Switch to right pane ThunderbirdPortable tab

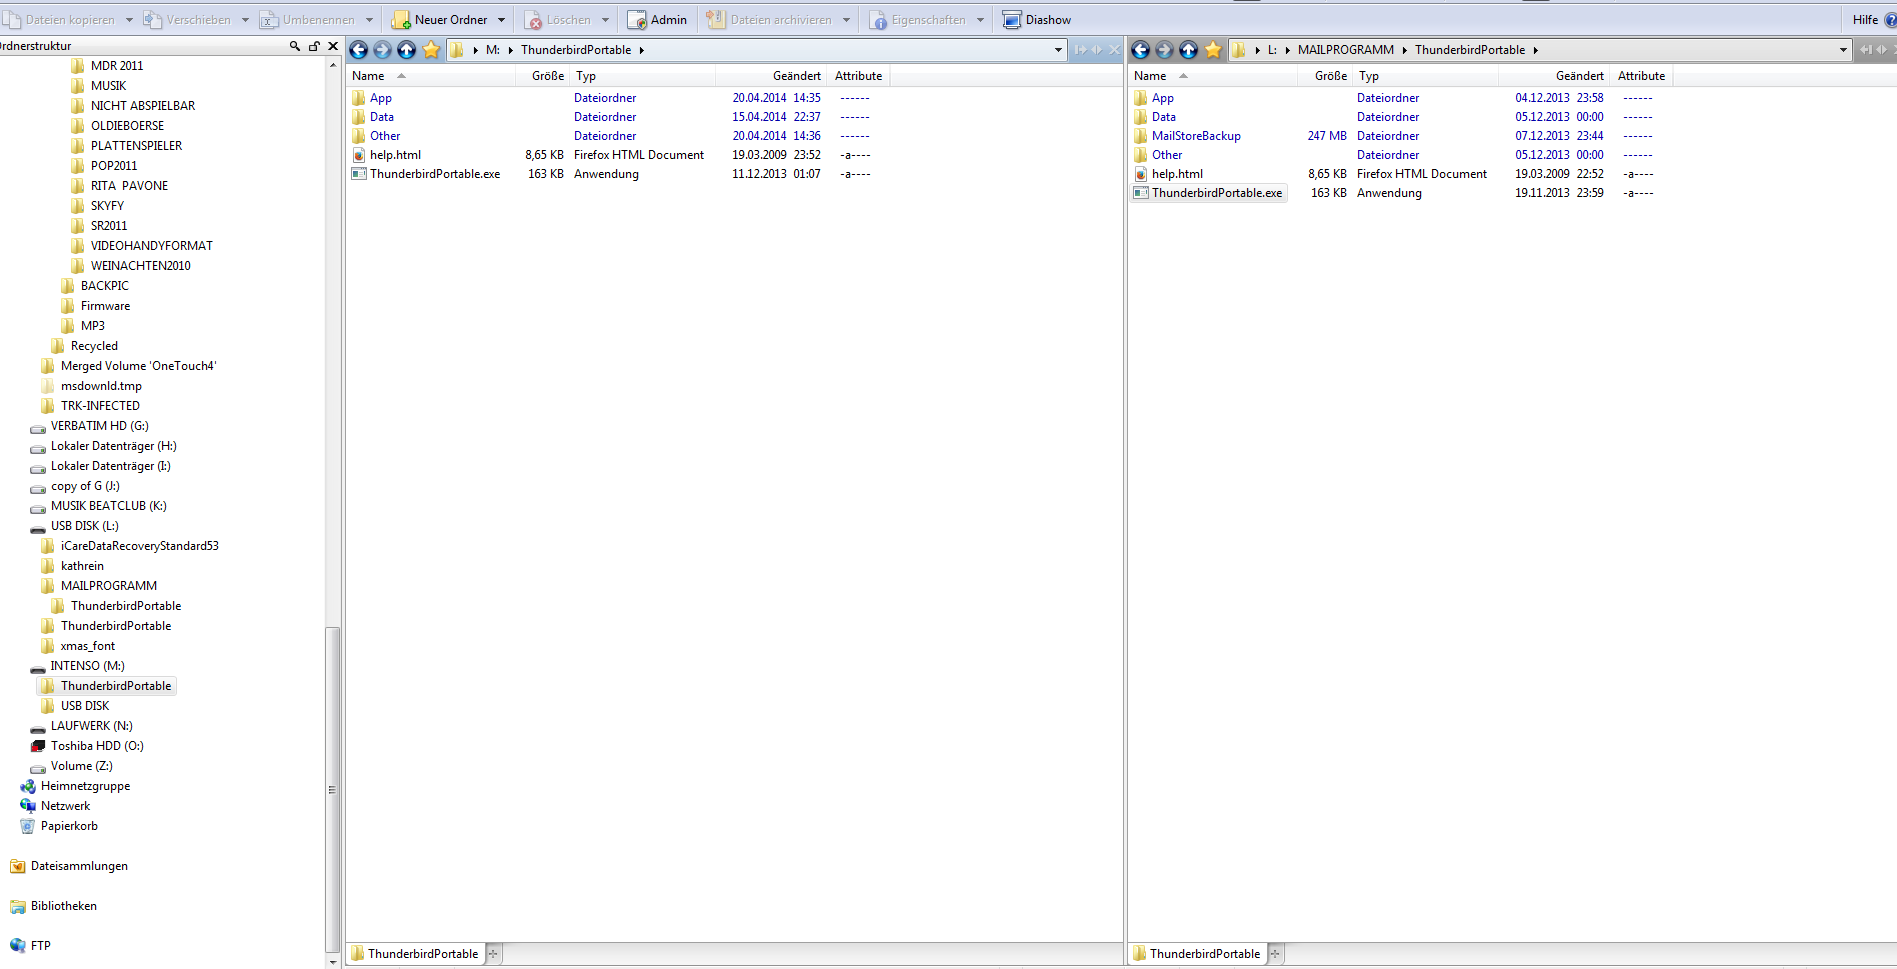1197,954
